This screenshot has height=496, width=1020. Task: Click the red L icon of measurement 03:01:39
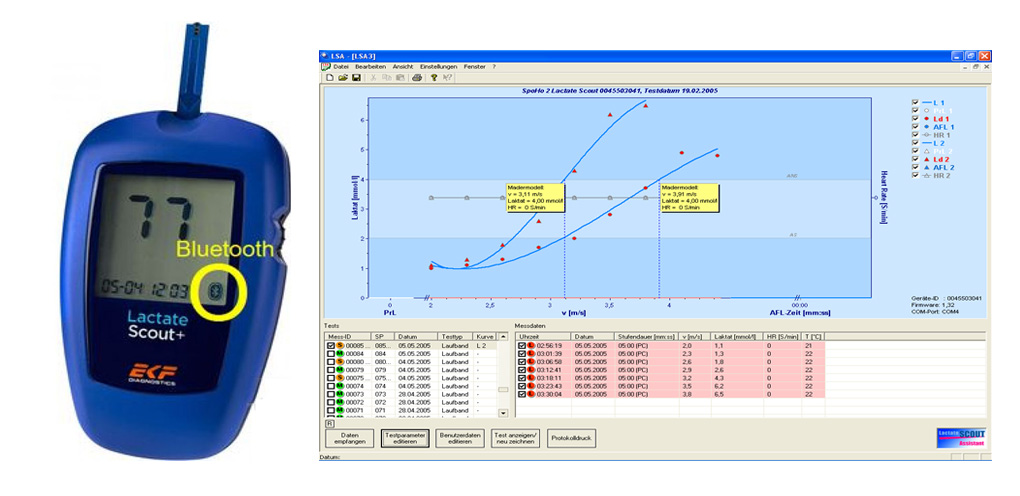531,353
